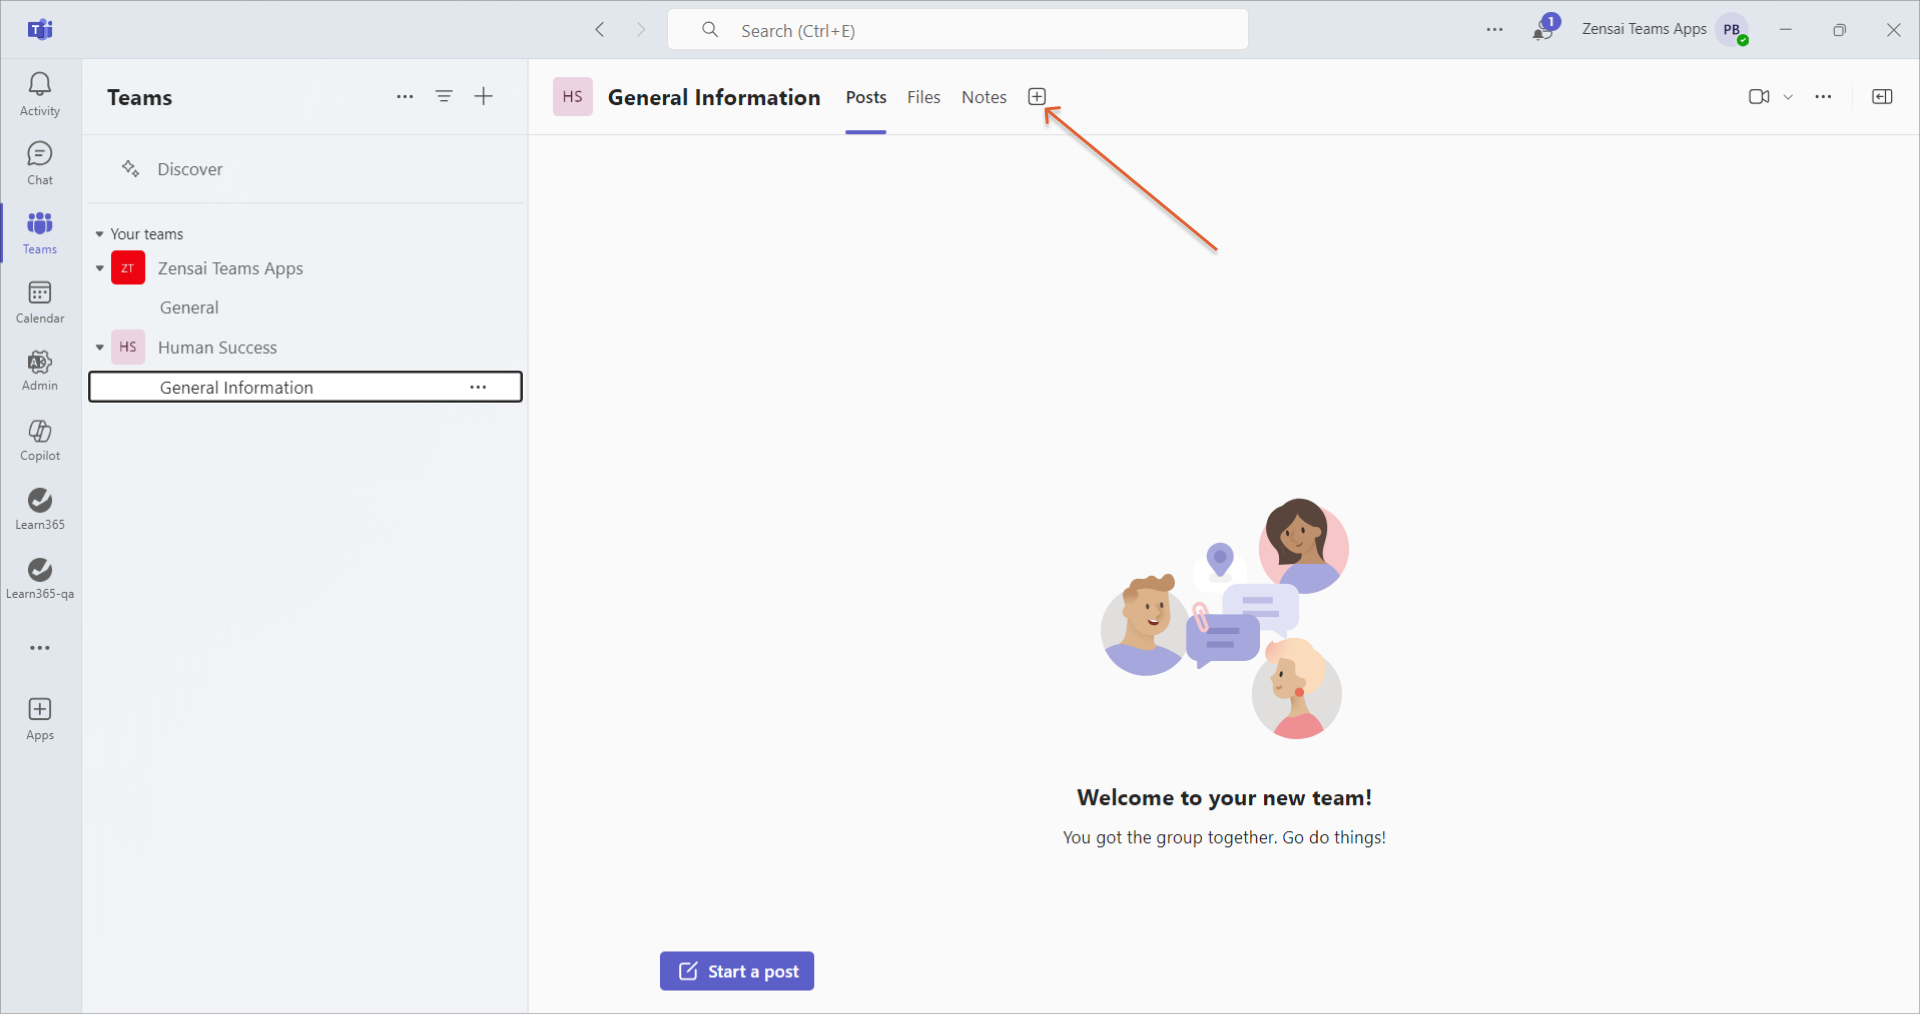The height and width of the screenshot is (1014, 1920).
Task: Open the meet now dropdown arrow
Action: tap(1788, 97)
